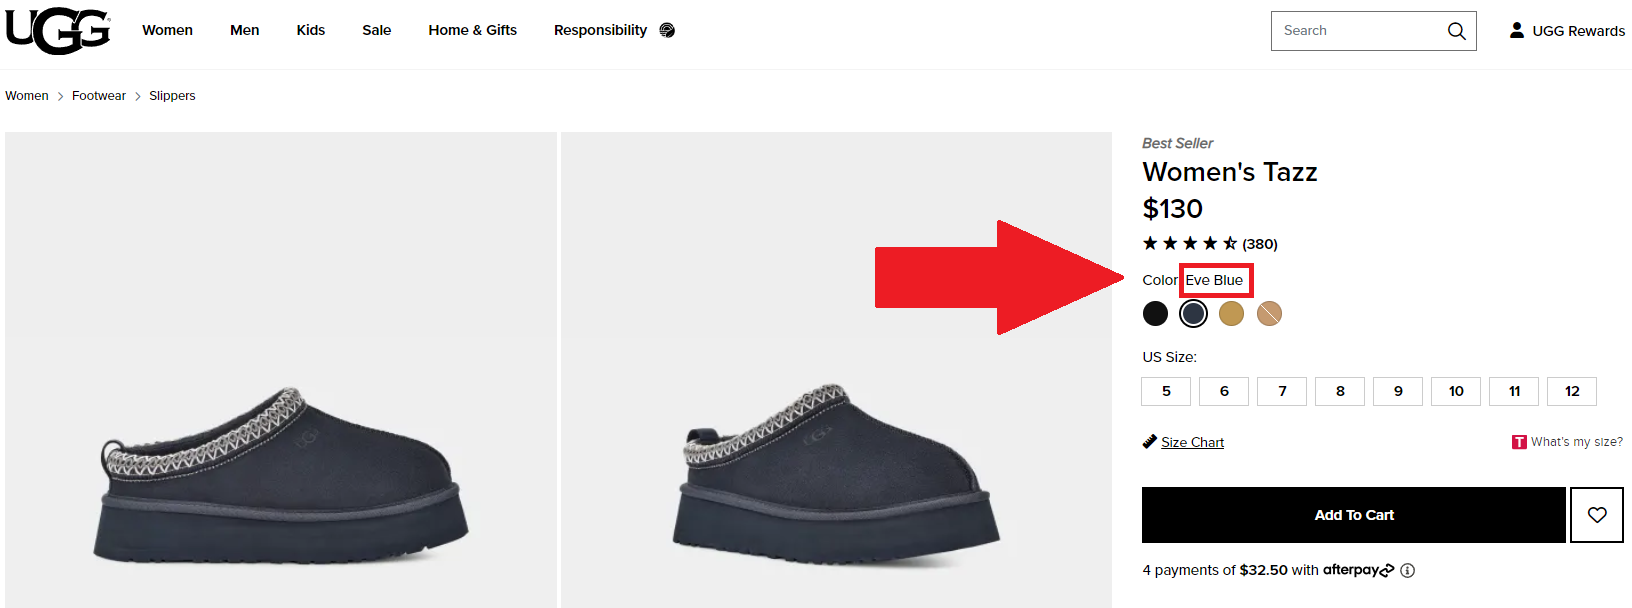Click the Size Chart ruler icon
Screen dimensions: 1632x608
pos(1150,442)
